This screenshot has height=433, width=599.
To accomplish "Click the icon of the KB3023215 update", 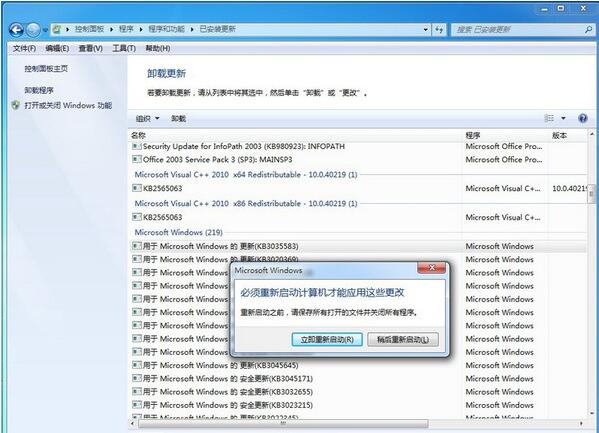I will (137, 405).
